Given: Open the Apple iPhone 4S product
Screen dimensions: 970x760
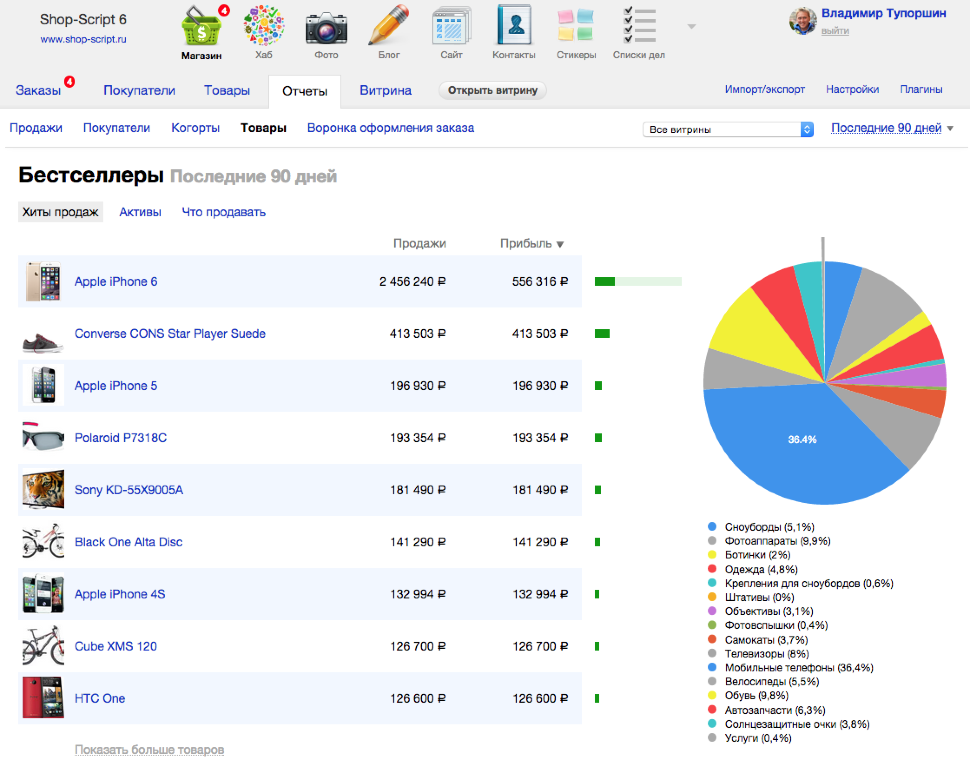Looking at the screenshot, I should click(x=120, y=594).
